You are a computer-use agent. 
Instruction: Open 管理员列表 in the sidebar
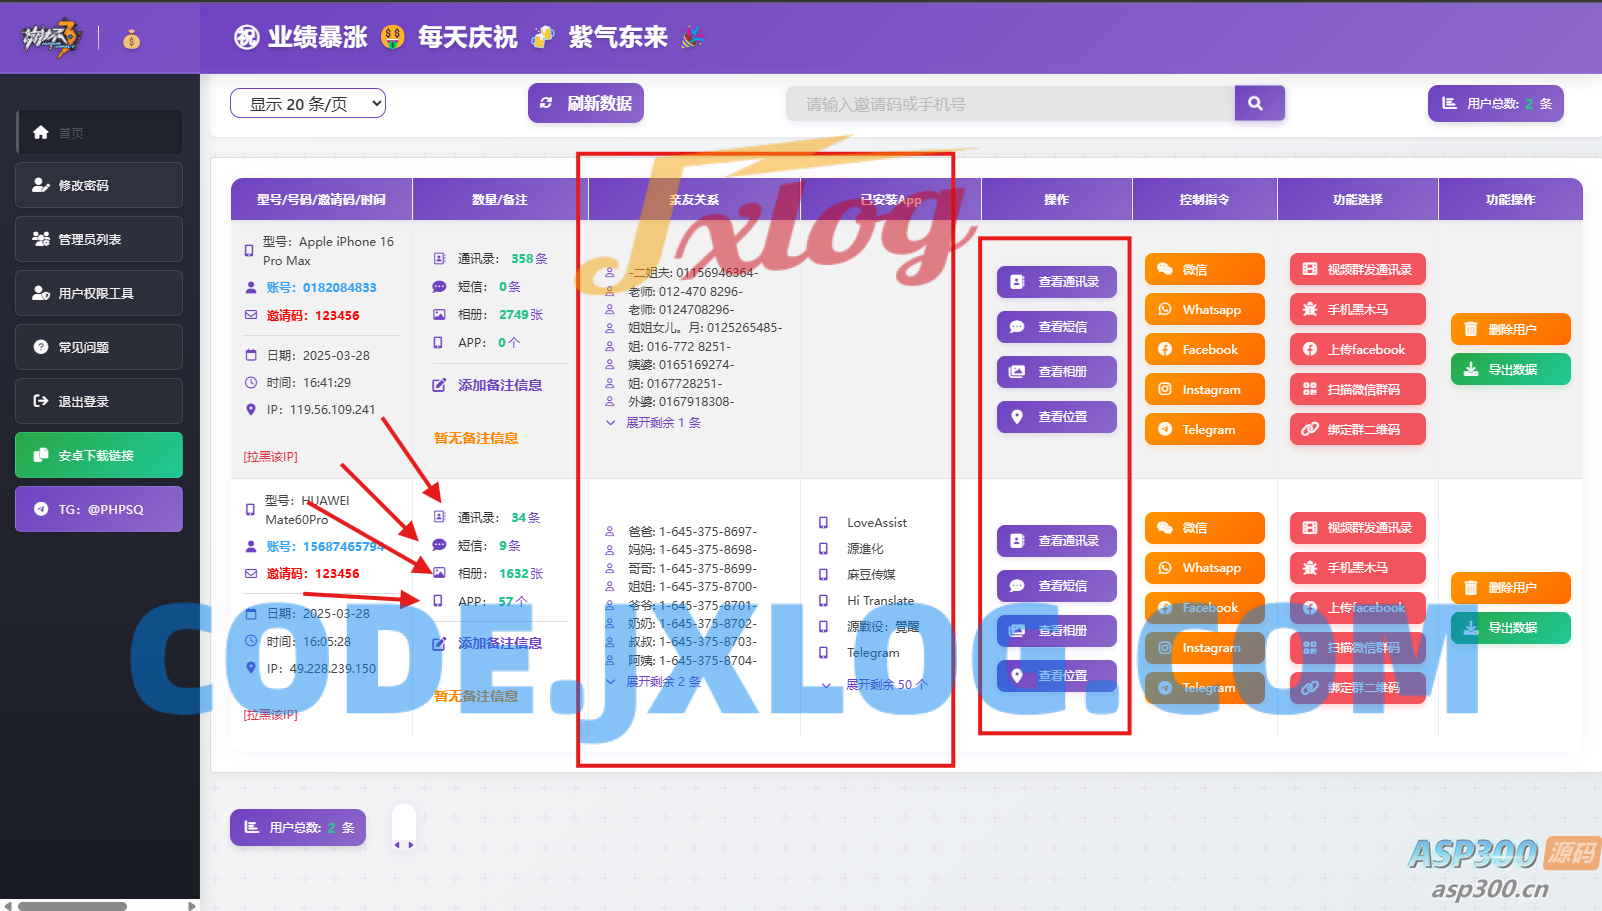pyautogui.click(x=98, y=238)
